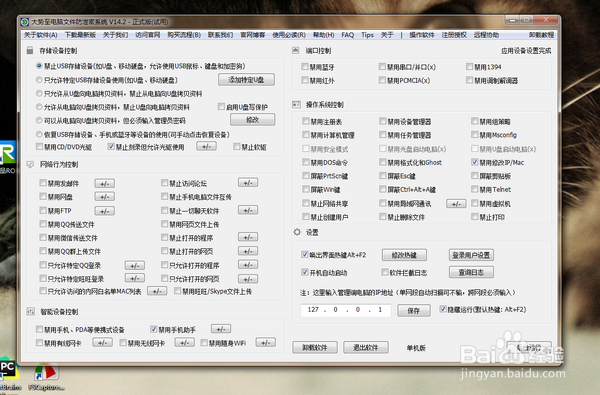Check 禁用FTP checkbox

pos(43,211)
